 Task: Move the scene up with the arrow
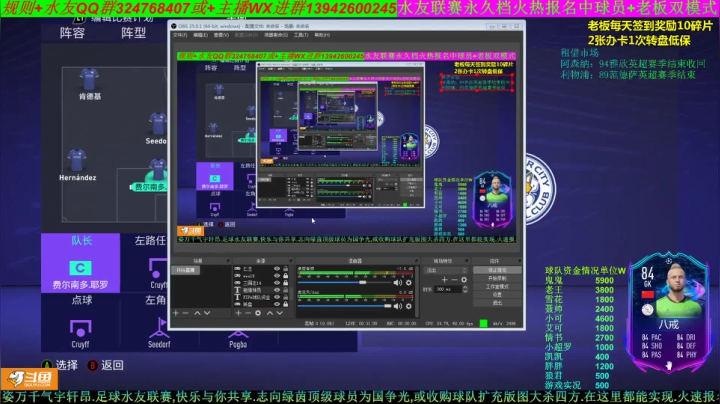click(x=197, y=313)
